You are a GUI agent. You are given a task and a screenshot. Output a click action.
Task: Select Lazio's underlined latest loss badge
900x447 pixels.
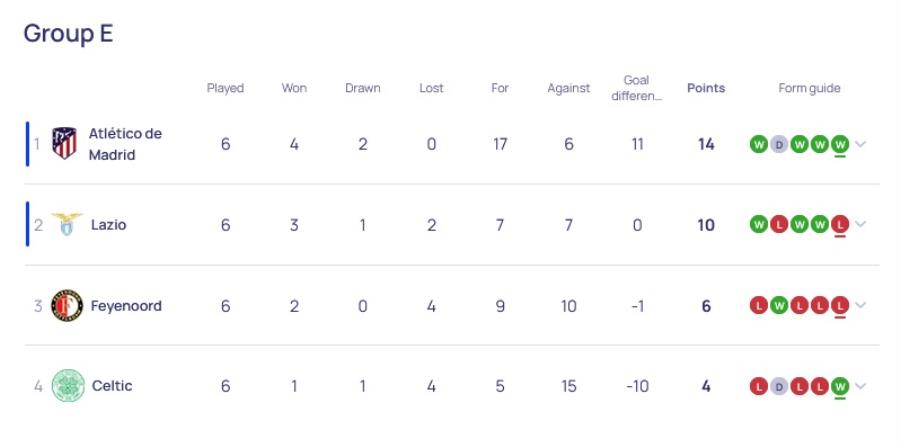click(840, 224)
